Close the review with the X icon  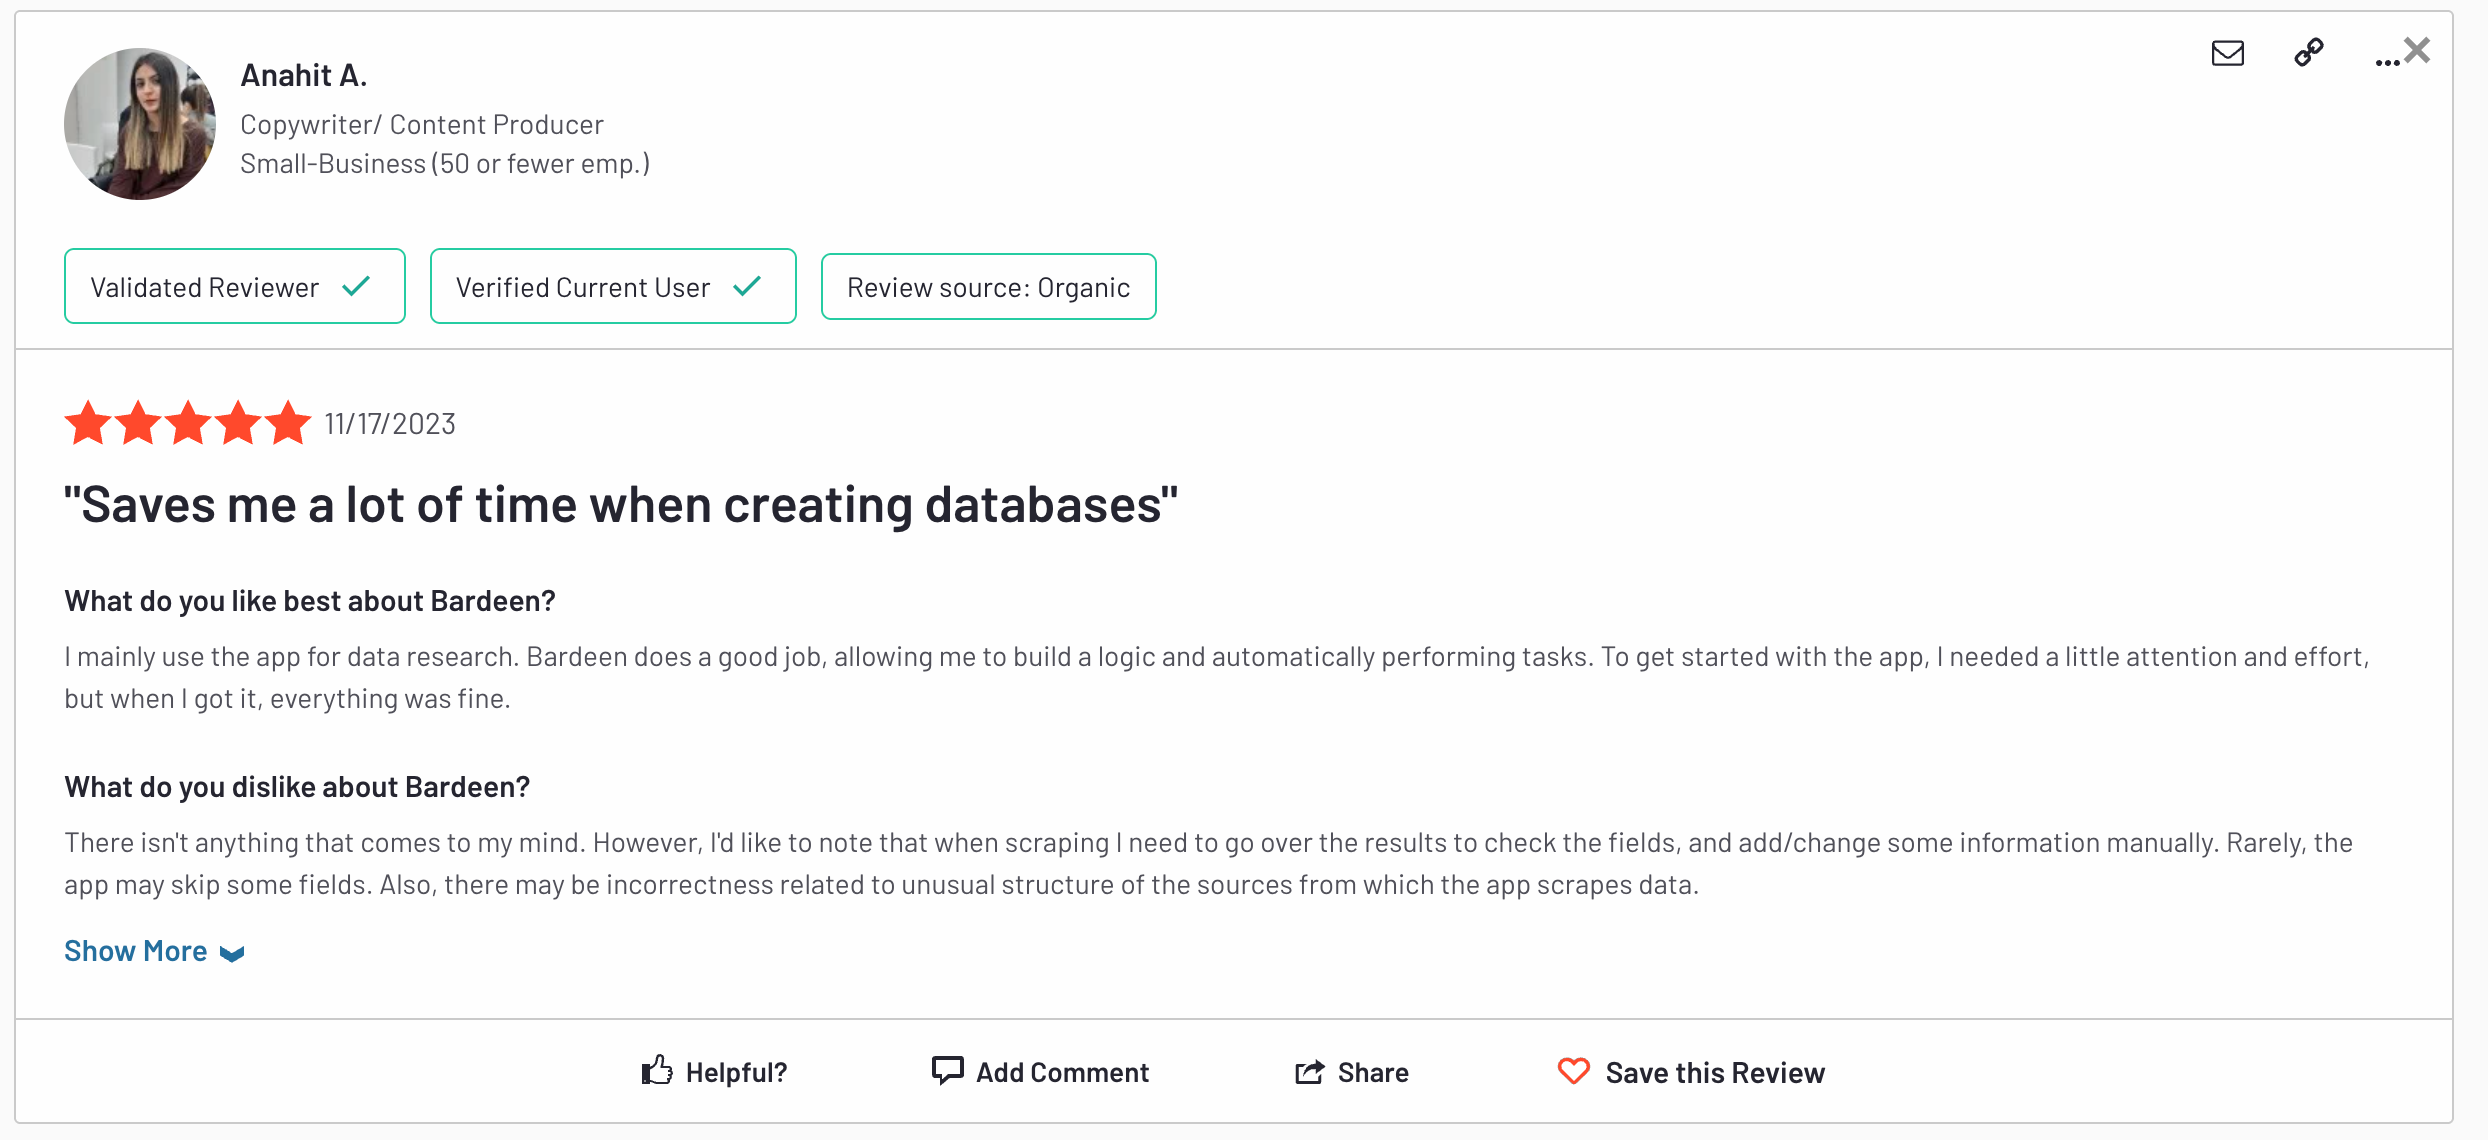tap(2417, 50)
